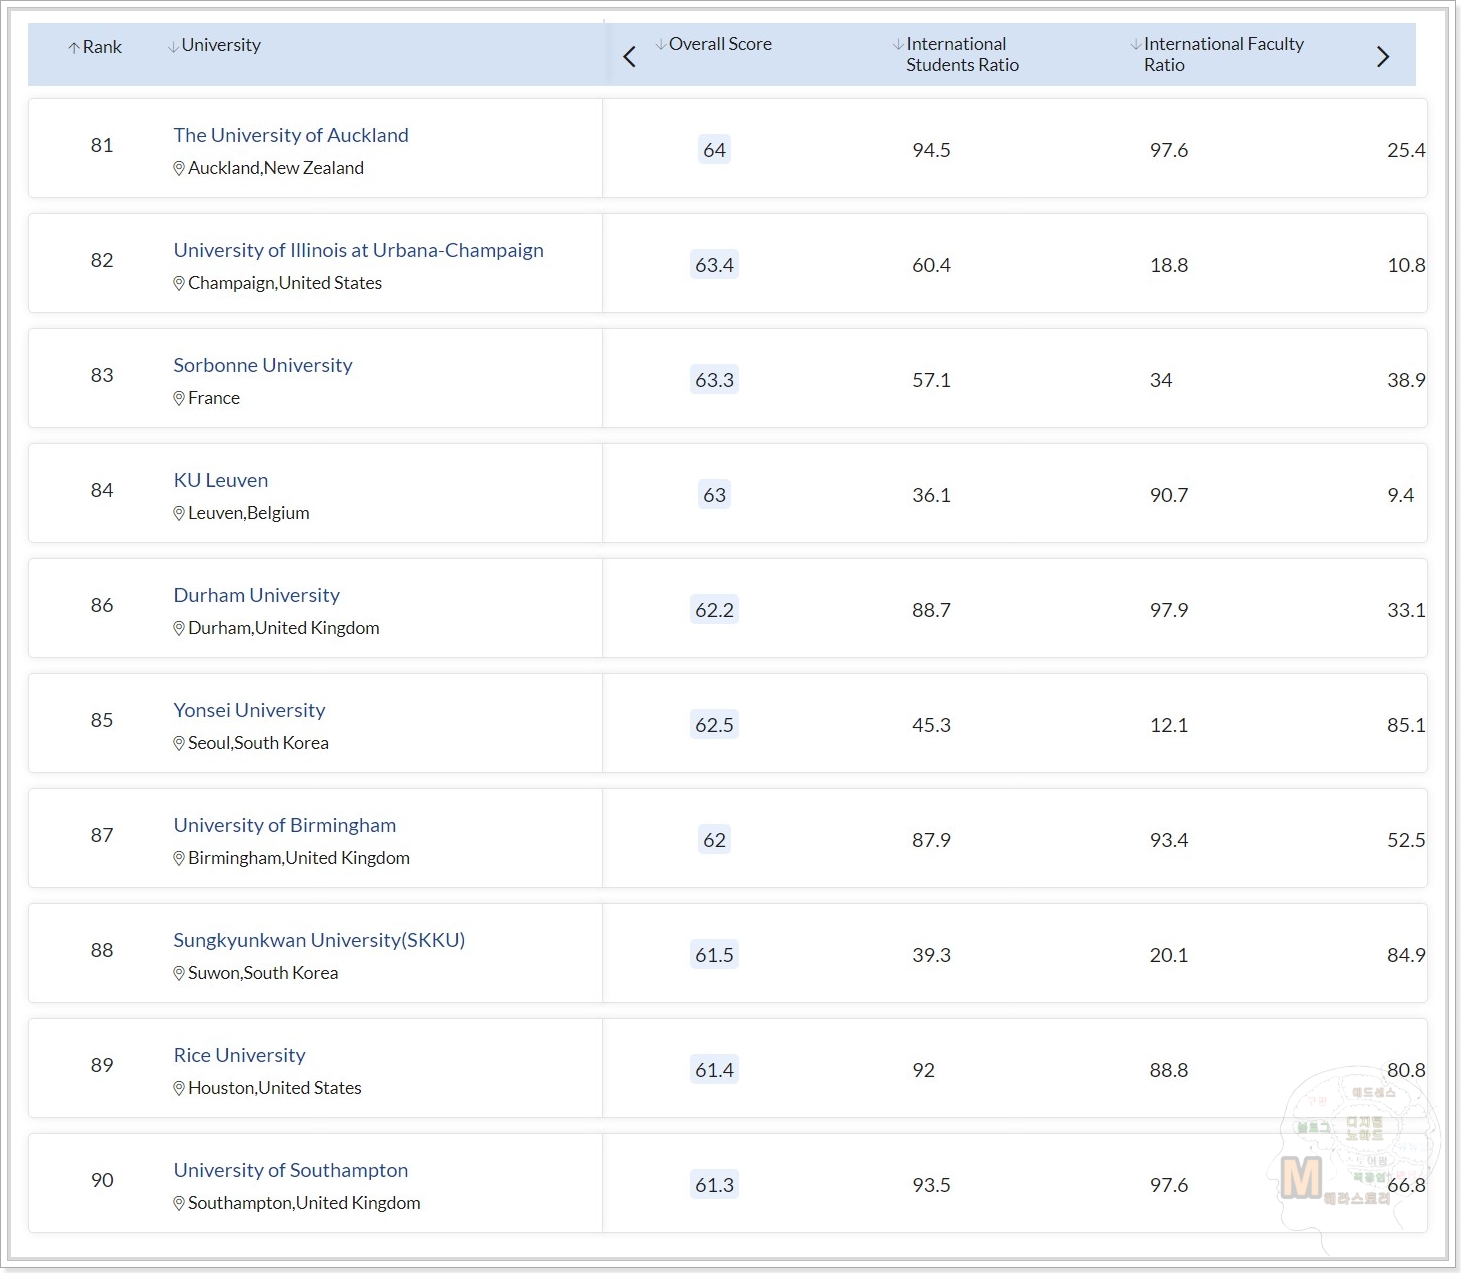Open the Durham University link
Viewport: 1461px width, 1273px height.
tap(257, 595)
